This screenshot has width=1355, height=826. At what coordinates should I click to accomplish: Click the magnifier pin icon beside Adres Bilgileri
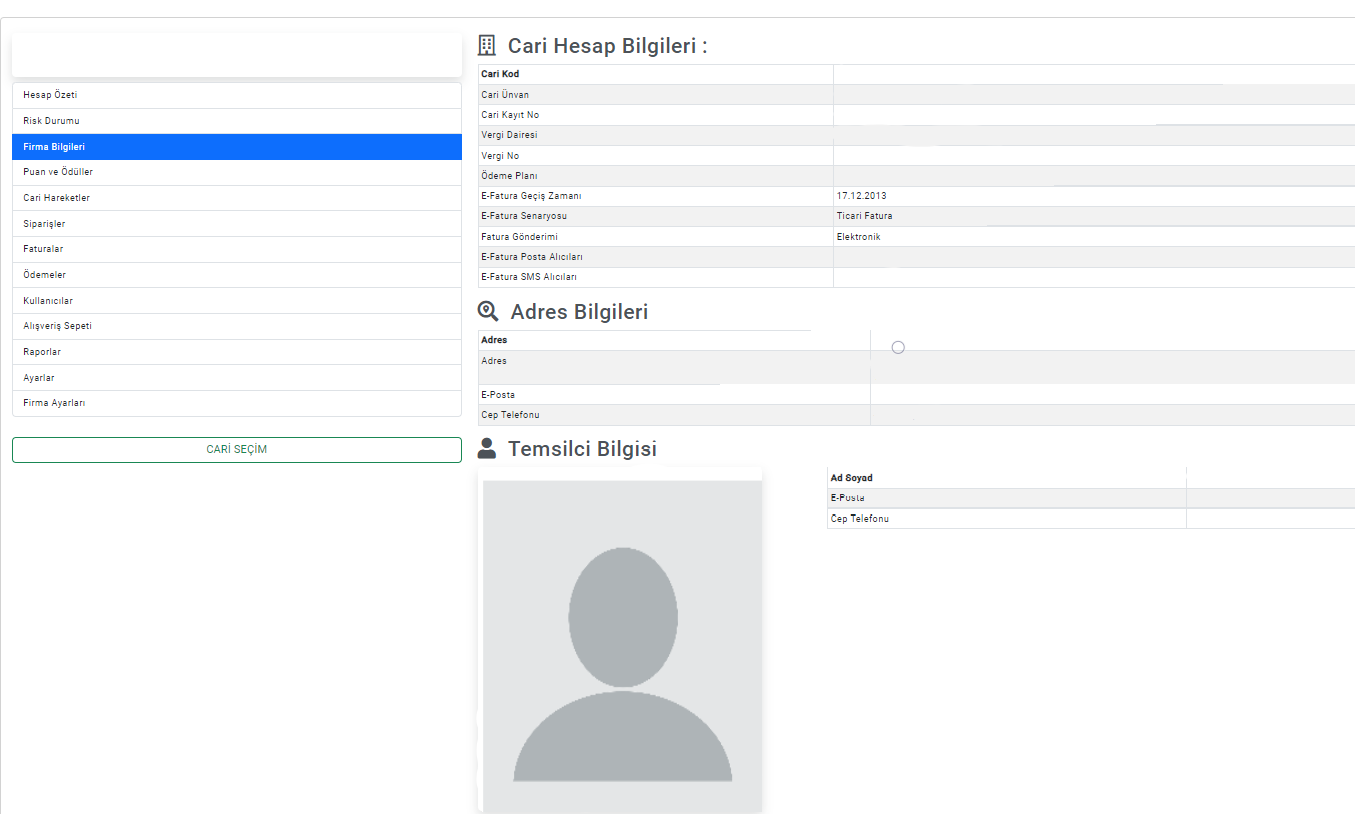pyautogui.click(x=488, y=312)
